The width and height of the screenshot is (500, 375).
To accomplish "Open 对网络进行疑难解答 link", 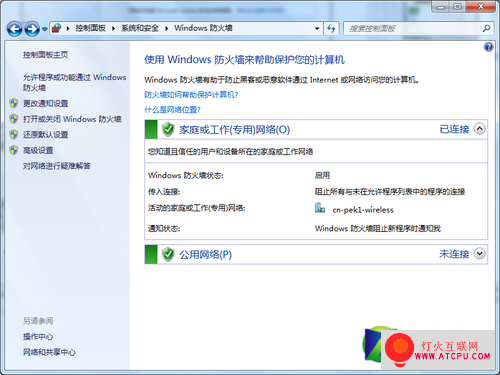I will click(57, 166).
